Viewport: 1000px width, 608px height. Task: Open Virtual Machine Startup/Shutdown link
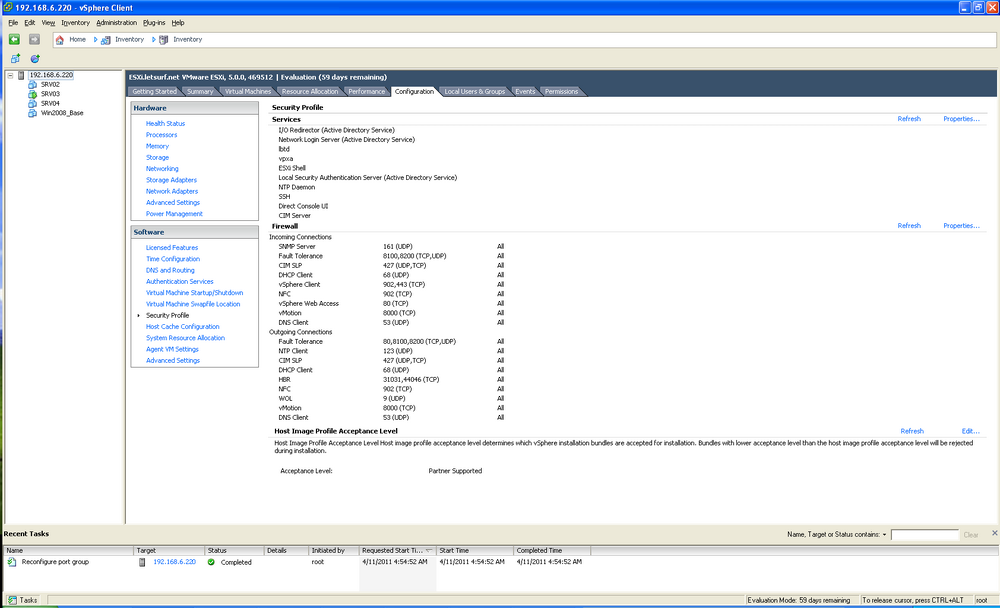coord(195,293)
